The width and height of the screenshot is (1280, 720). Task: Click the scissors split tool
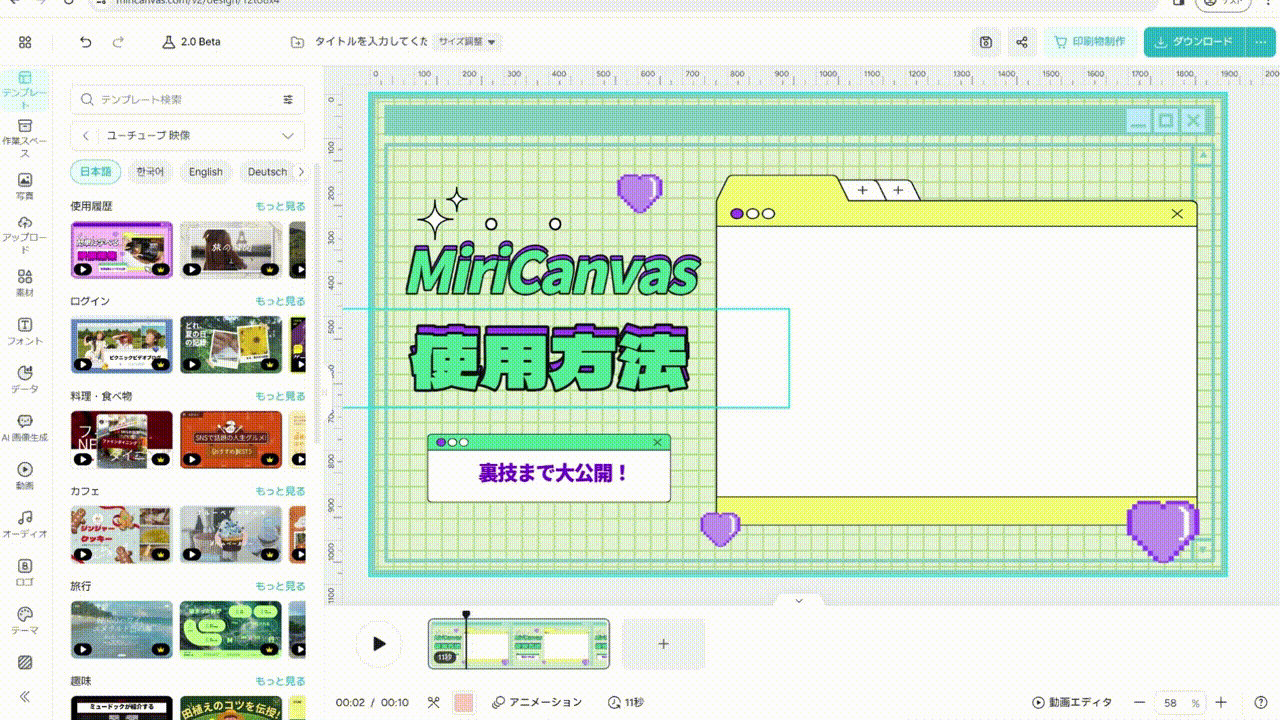point(433,703)
